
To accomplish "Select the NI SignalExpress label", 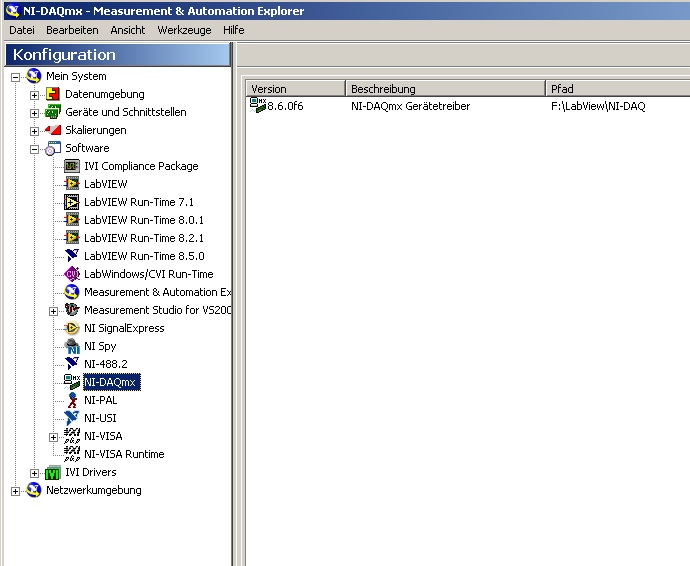I will pyautogui.click(x=124, y=328).
